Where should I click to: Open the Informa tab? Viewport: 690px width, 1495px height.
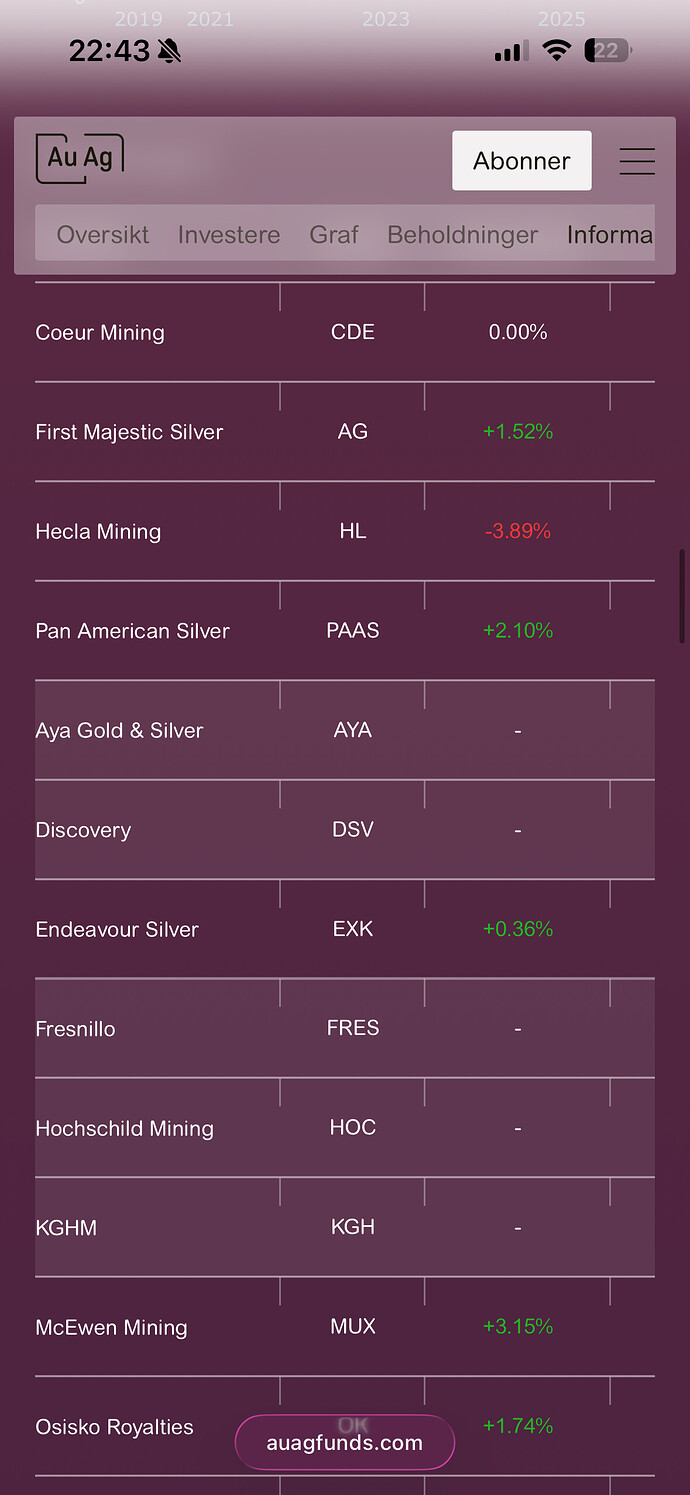[x=609, y=235]
